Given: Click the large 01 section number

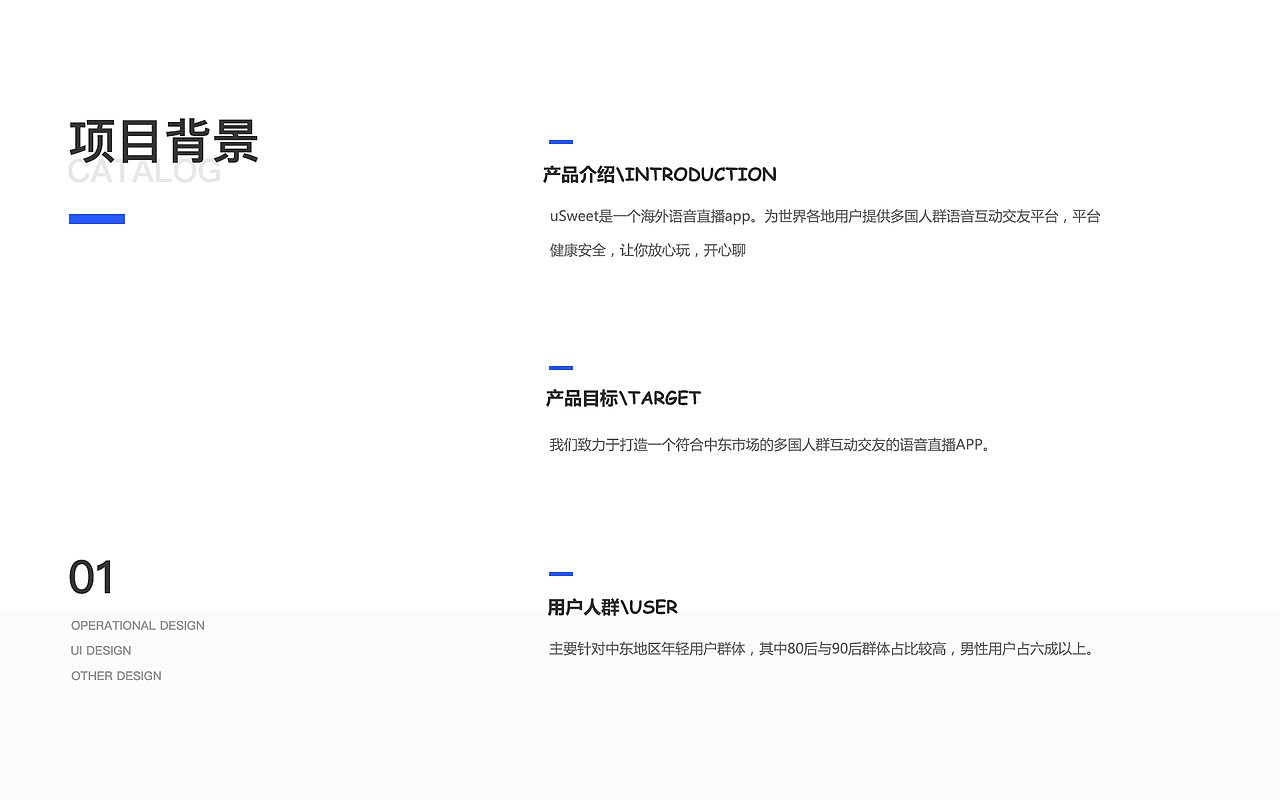Looking at the screenshot, I should pos(91,577).
